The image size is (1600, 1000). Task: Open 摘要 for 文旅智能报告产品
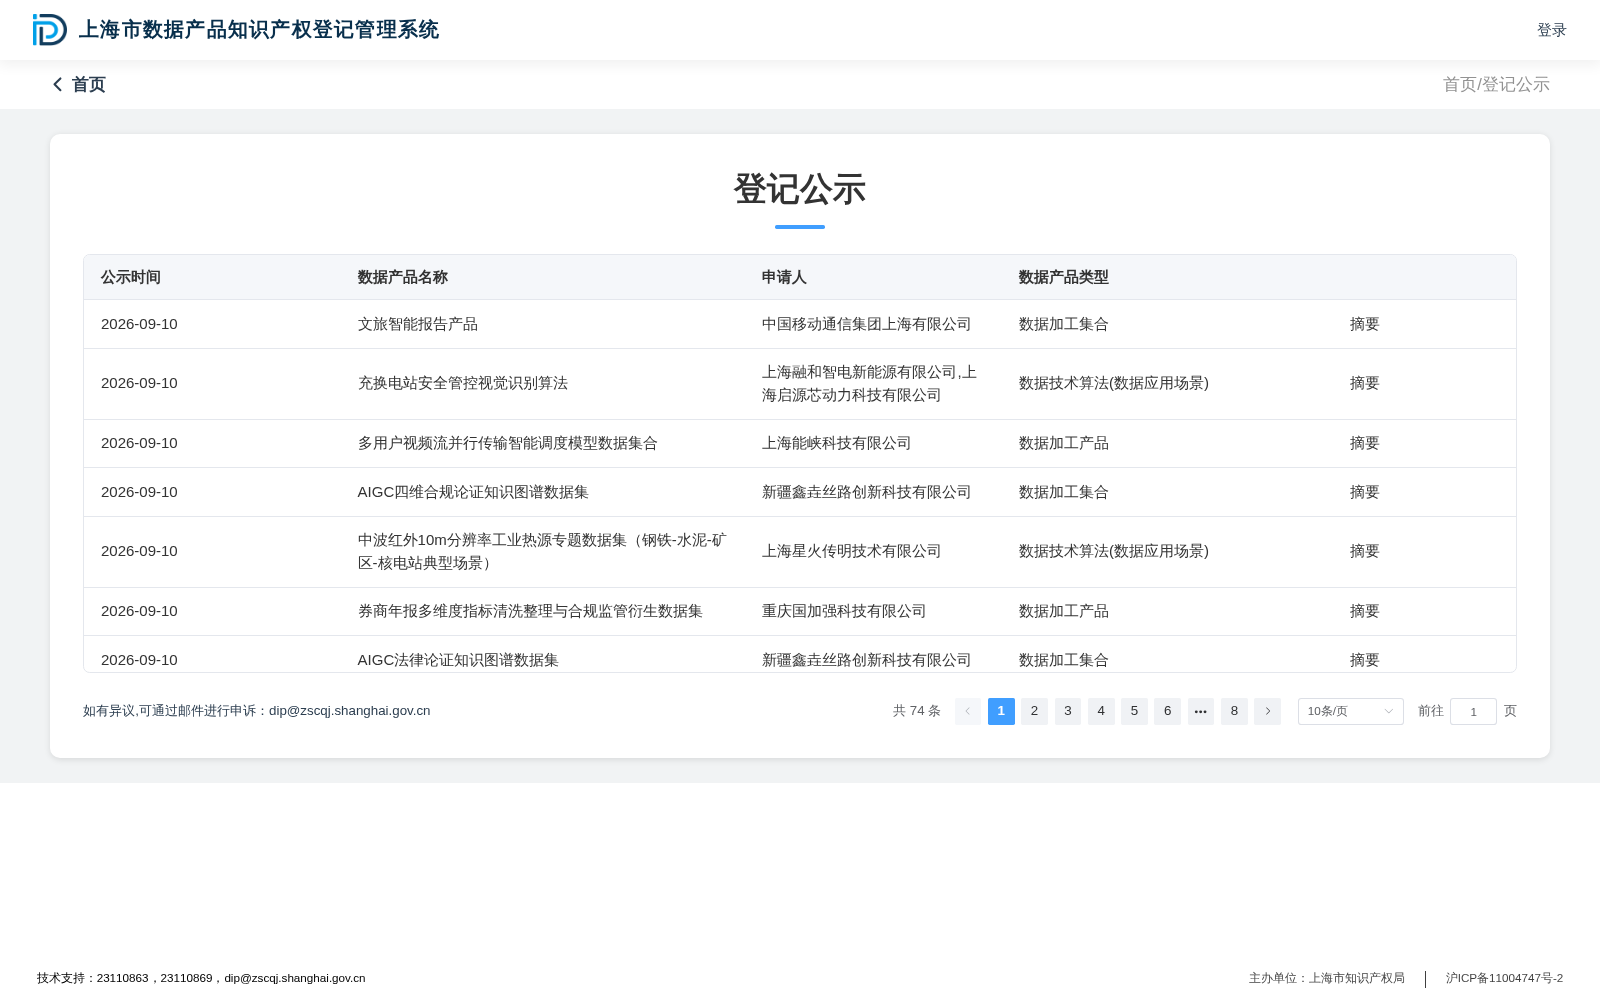point(1364,324)
